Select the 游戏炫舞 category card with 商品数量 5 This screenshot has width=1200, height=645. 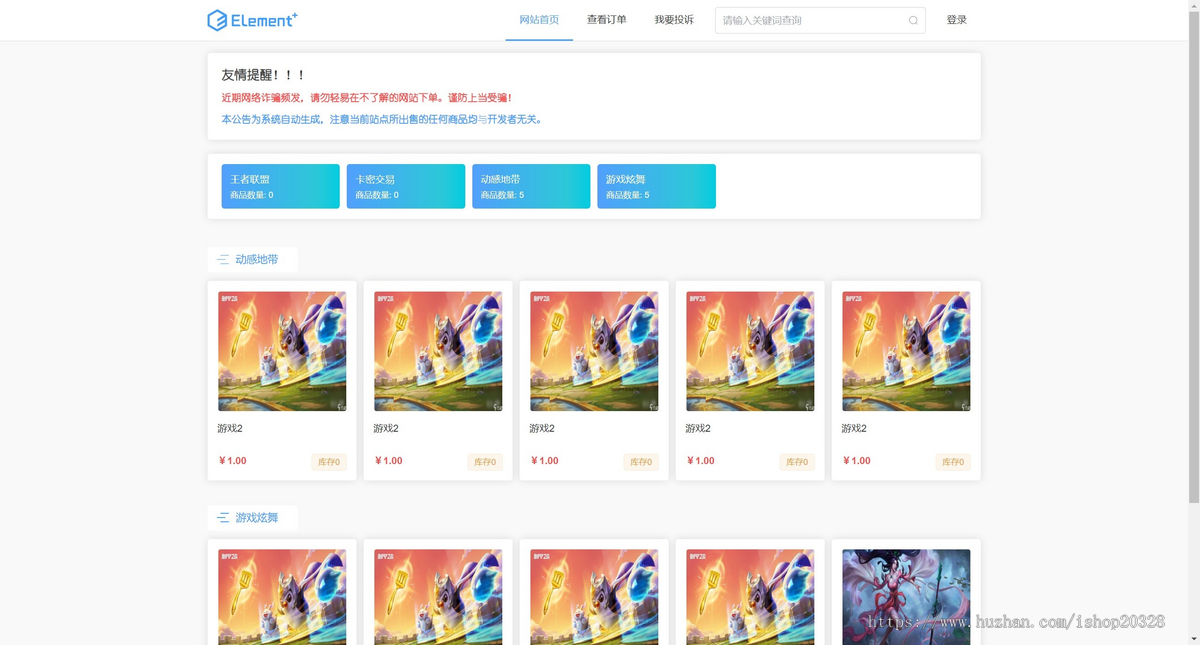(656, 186)
